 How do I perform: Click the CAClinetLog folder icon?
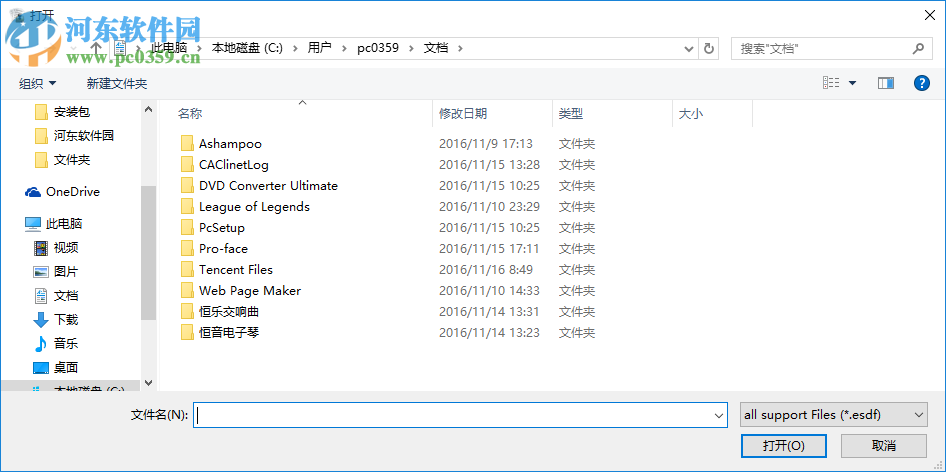coord(187,165)
